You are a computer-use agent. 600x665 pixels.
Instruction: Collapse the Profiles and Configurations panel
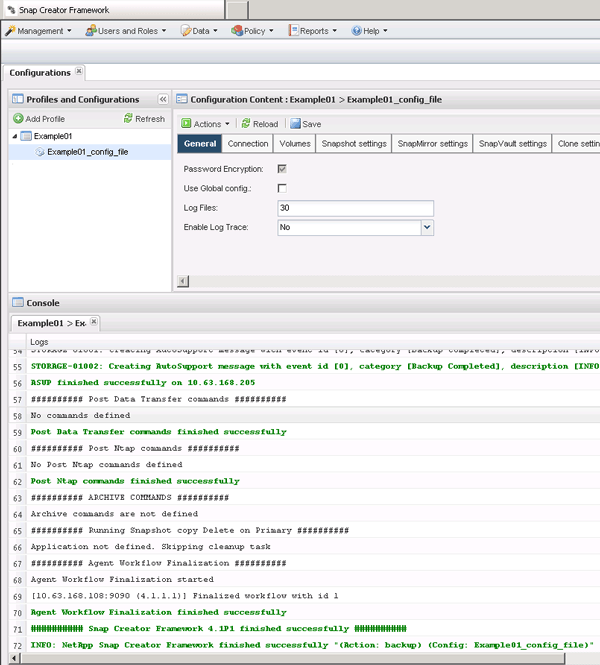pyautogui.click(x=163, y=99)
